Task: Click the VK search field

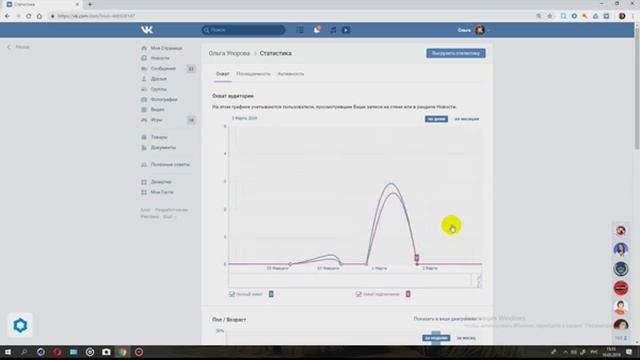Action: pos(243,30)
